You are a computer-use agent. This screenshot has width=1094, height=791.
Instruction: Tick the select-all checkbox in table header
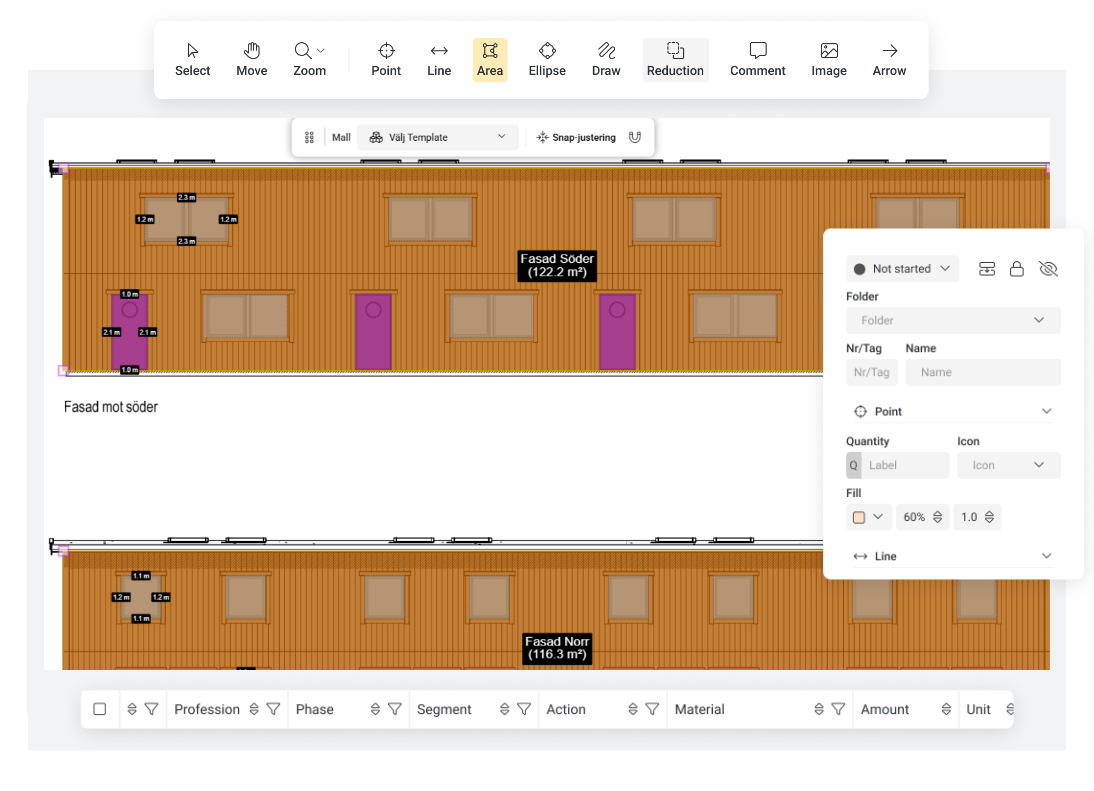tap(100, 709)
